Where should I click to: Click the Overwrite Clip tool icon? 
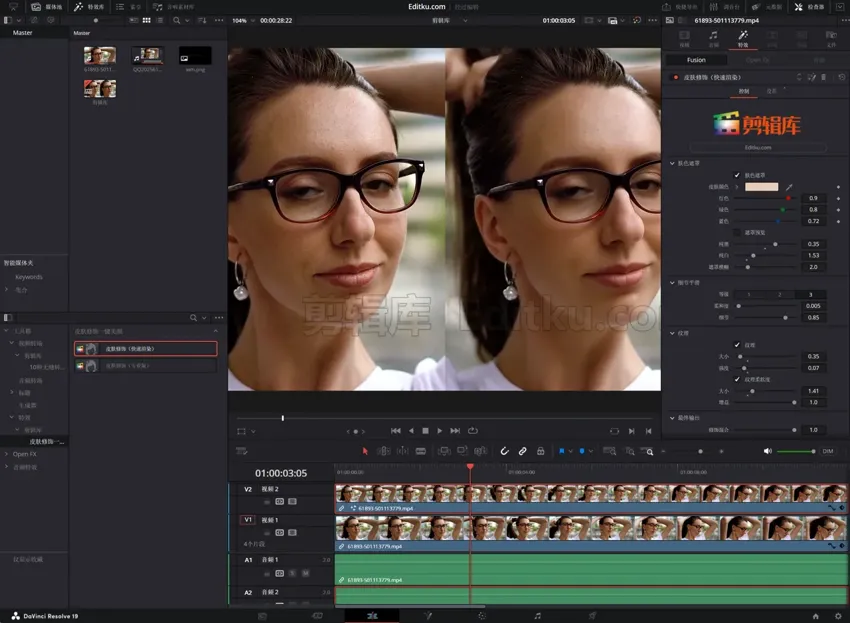coord(462,451)
